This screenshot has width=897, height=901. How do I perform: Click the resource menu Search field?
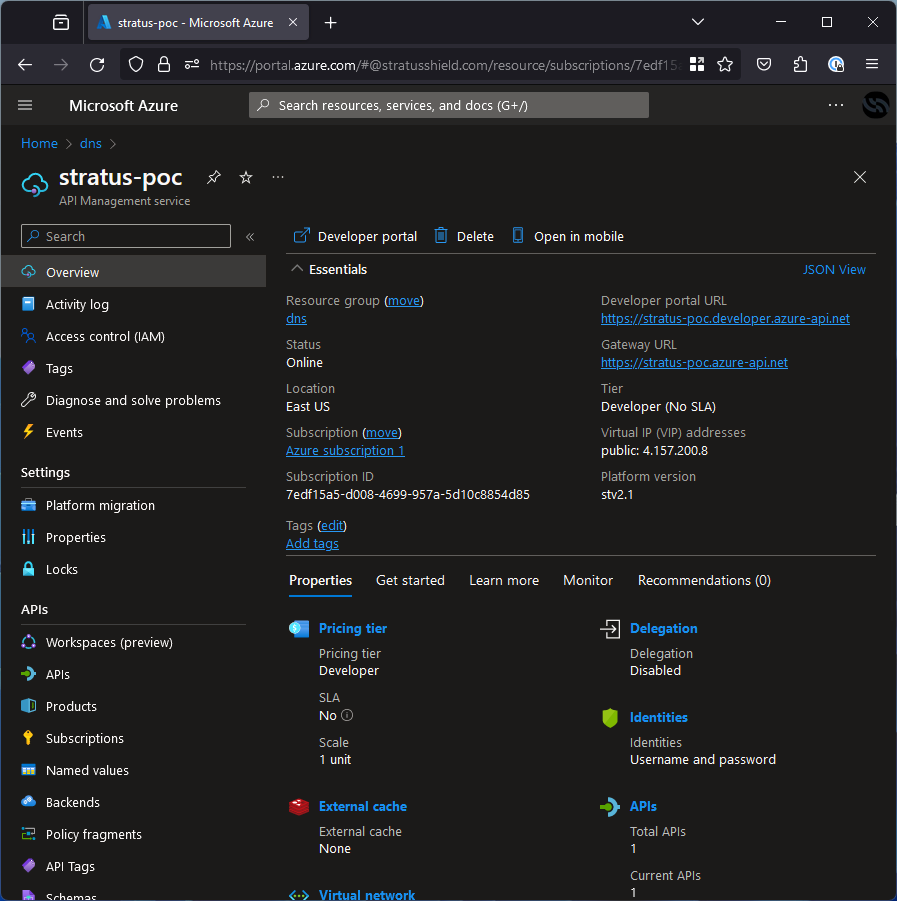point(126,236)
